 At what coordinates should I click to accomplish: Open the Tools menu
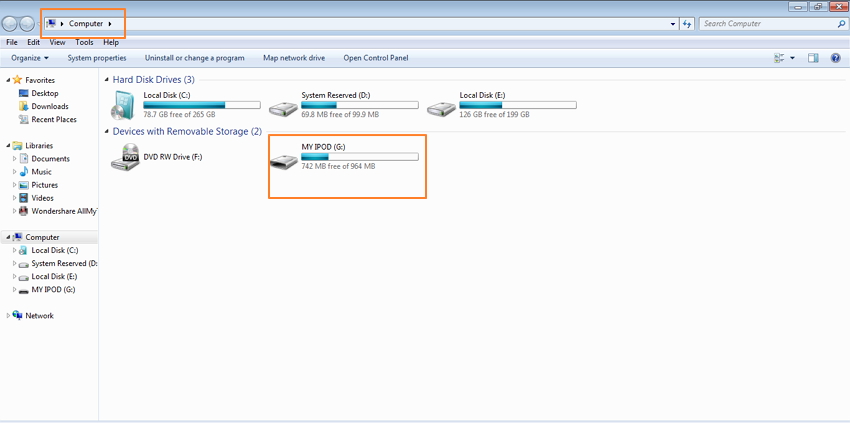(84, 42)
